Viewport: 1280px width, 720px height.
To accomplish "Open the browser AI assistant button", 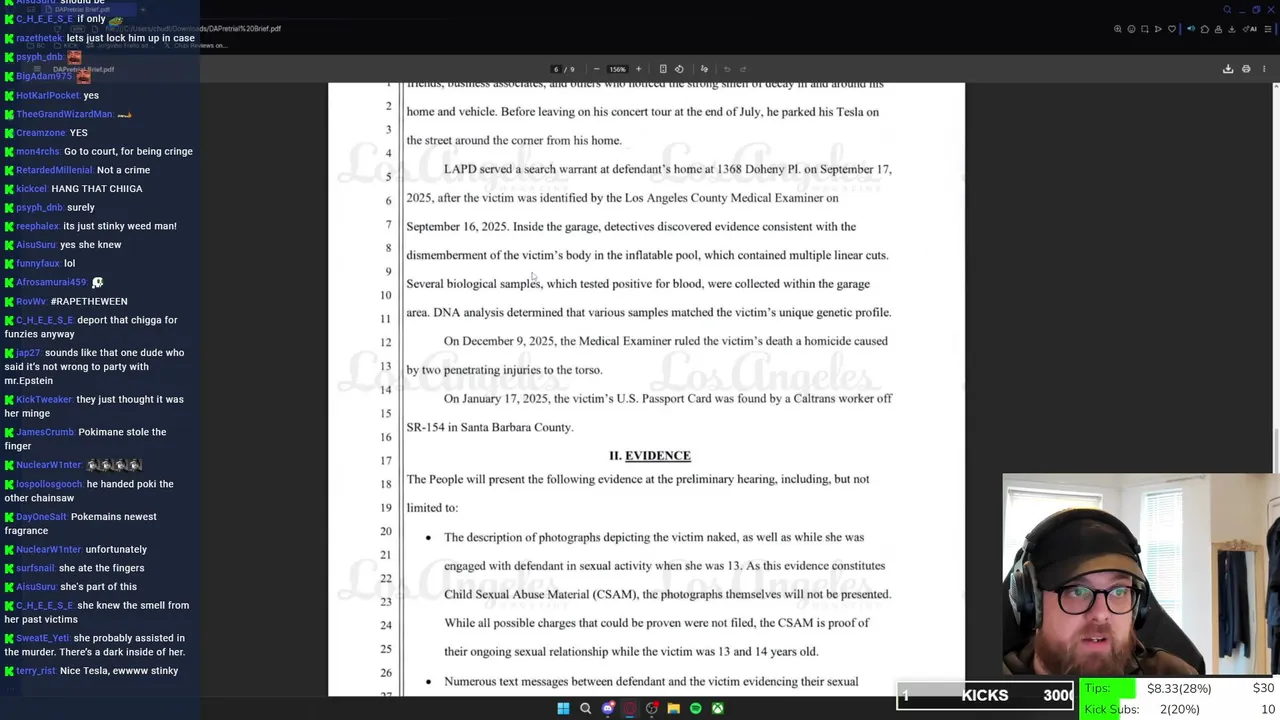I will pos(1251,29).
